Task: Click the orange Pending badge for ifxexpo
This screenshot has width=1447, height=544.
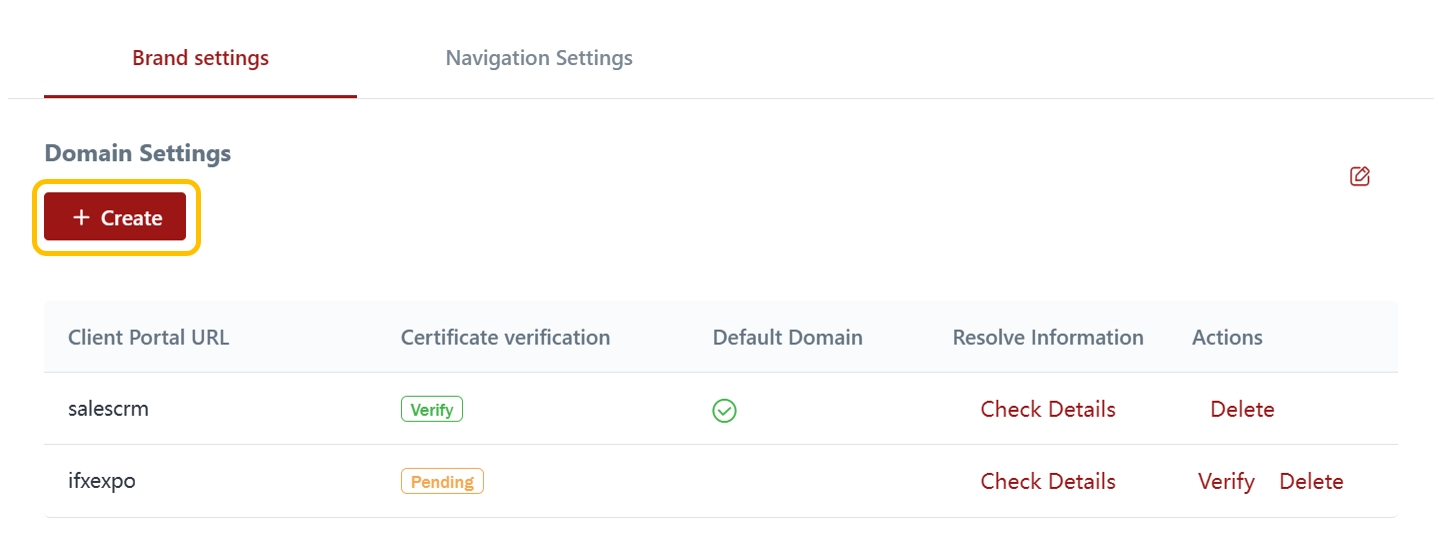Action: point(442,482)
